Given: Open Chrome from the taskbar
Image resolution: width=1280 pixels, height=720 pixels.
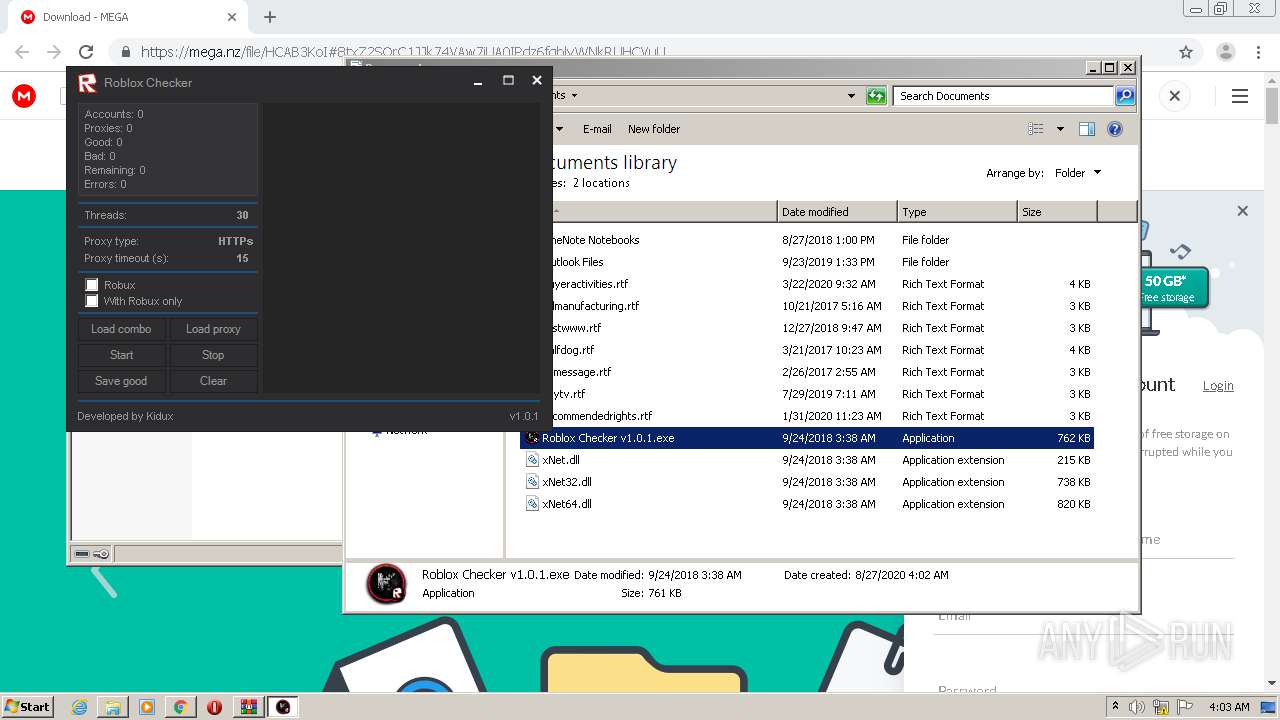Looking at the screenshot, I should click(x=180, y=707).
